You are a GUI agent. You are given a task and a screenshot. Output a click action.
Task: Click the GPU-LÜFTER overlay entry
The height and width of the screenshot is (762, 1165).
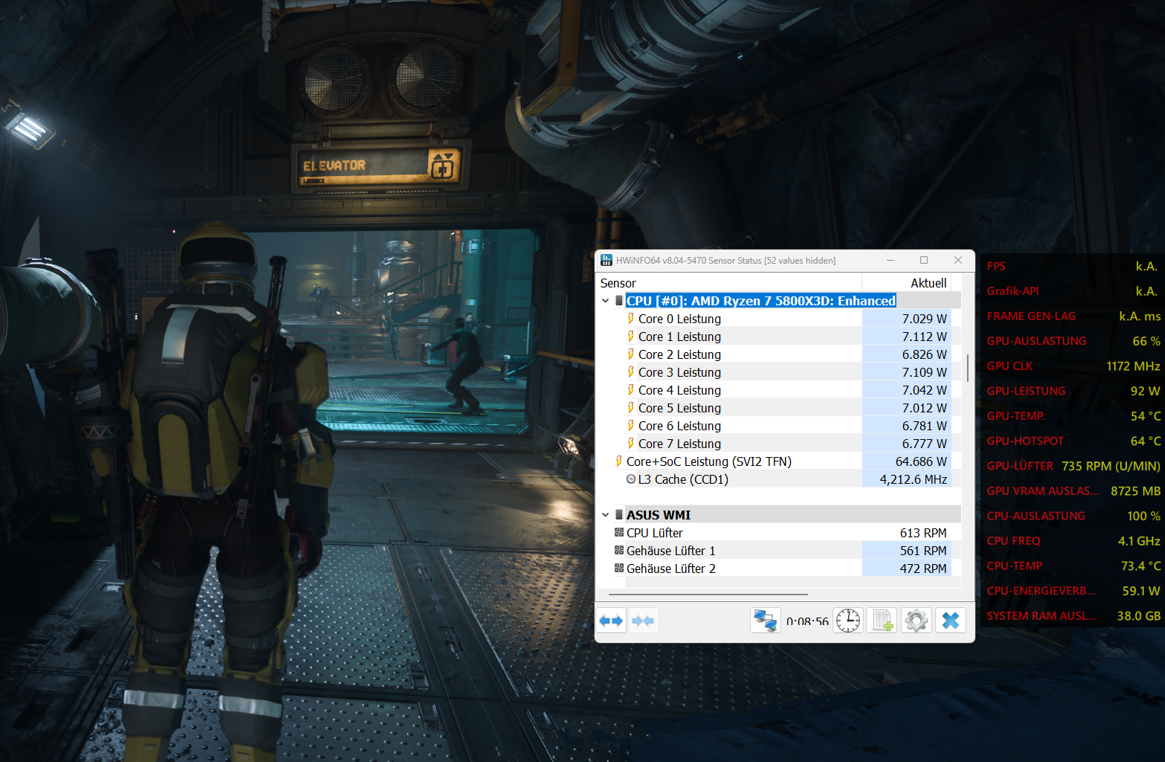coord(1073,466)
